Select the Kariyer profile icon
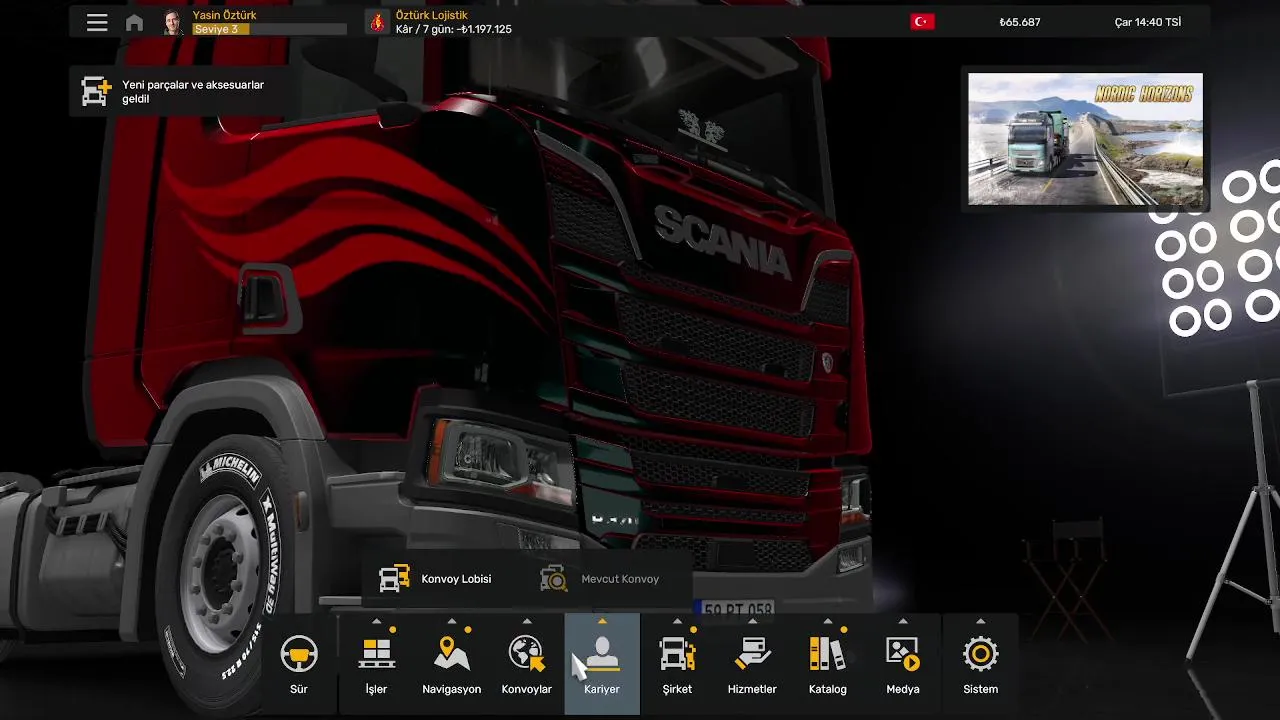 [602, 654]
